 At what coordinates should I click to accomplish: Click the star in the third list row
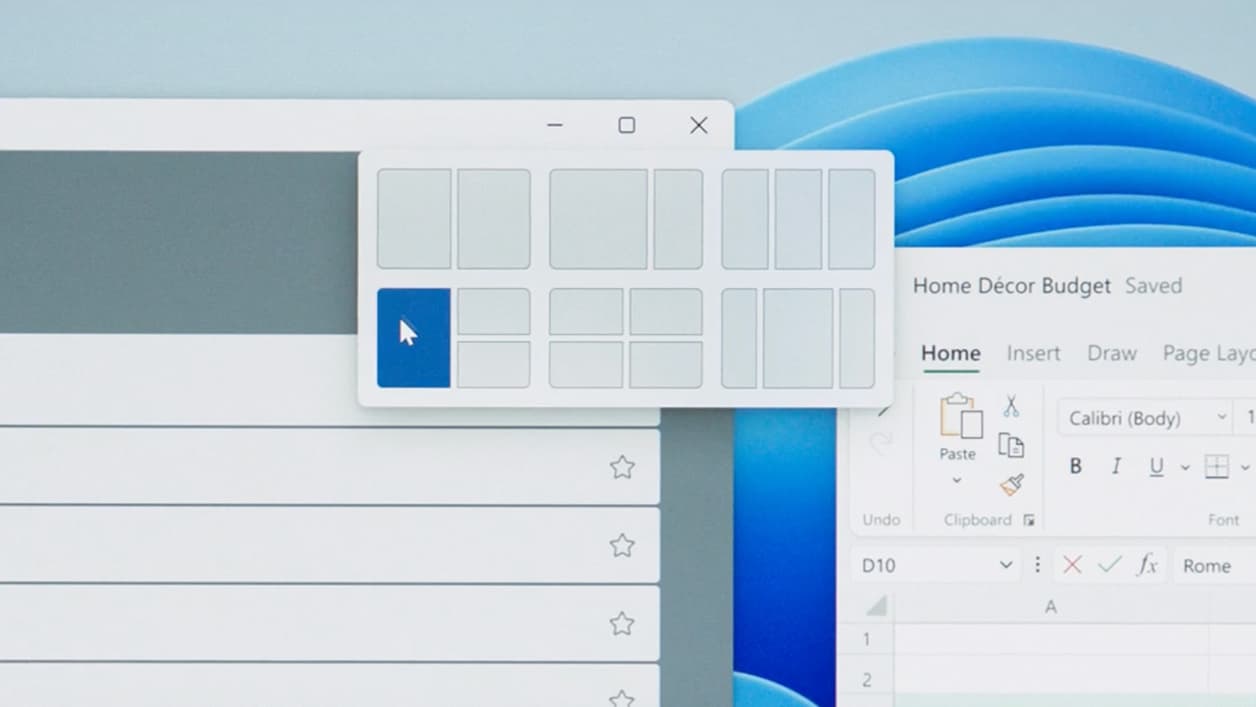point(622,624)
